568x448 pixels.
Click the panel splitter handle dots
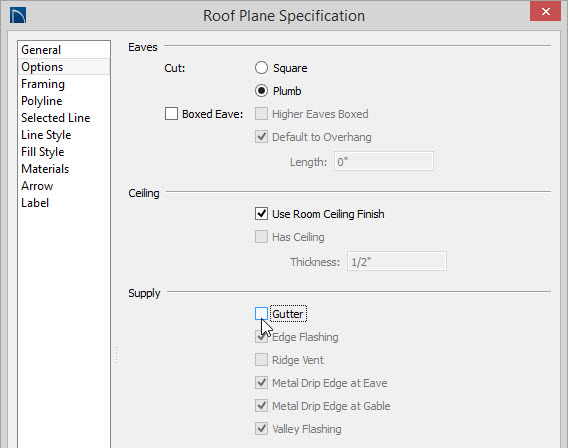point(116,355)
